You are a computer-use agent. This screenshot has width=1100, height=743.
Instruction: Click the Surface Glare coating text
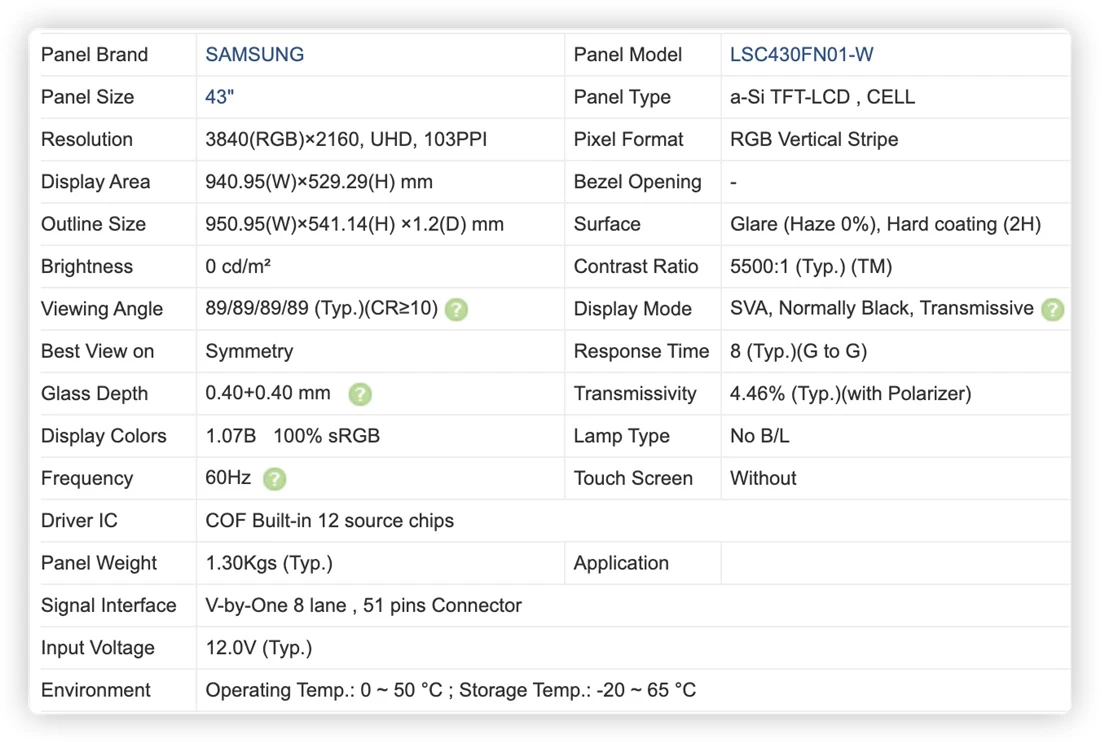(885, 225)
